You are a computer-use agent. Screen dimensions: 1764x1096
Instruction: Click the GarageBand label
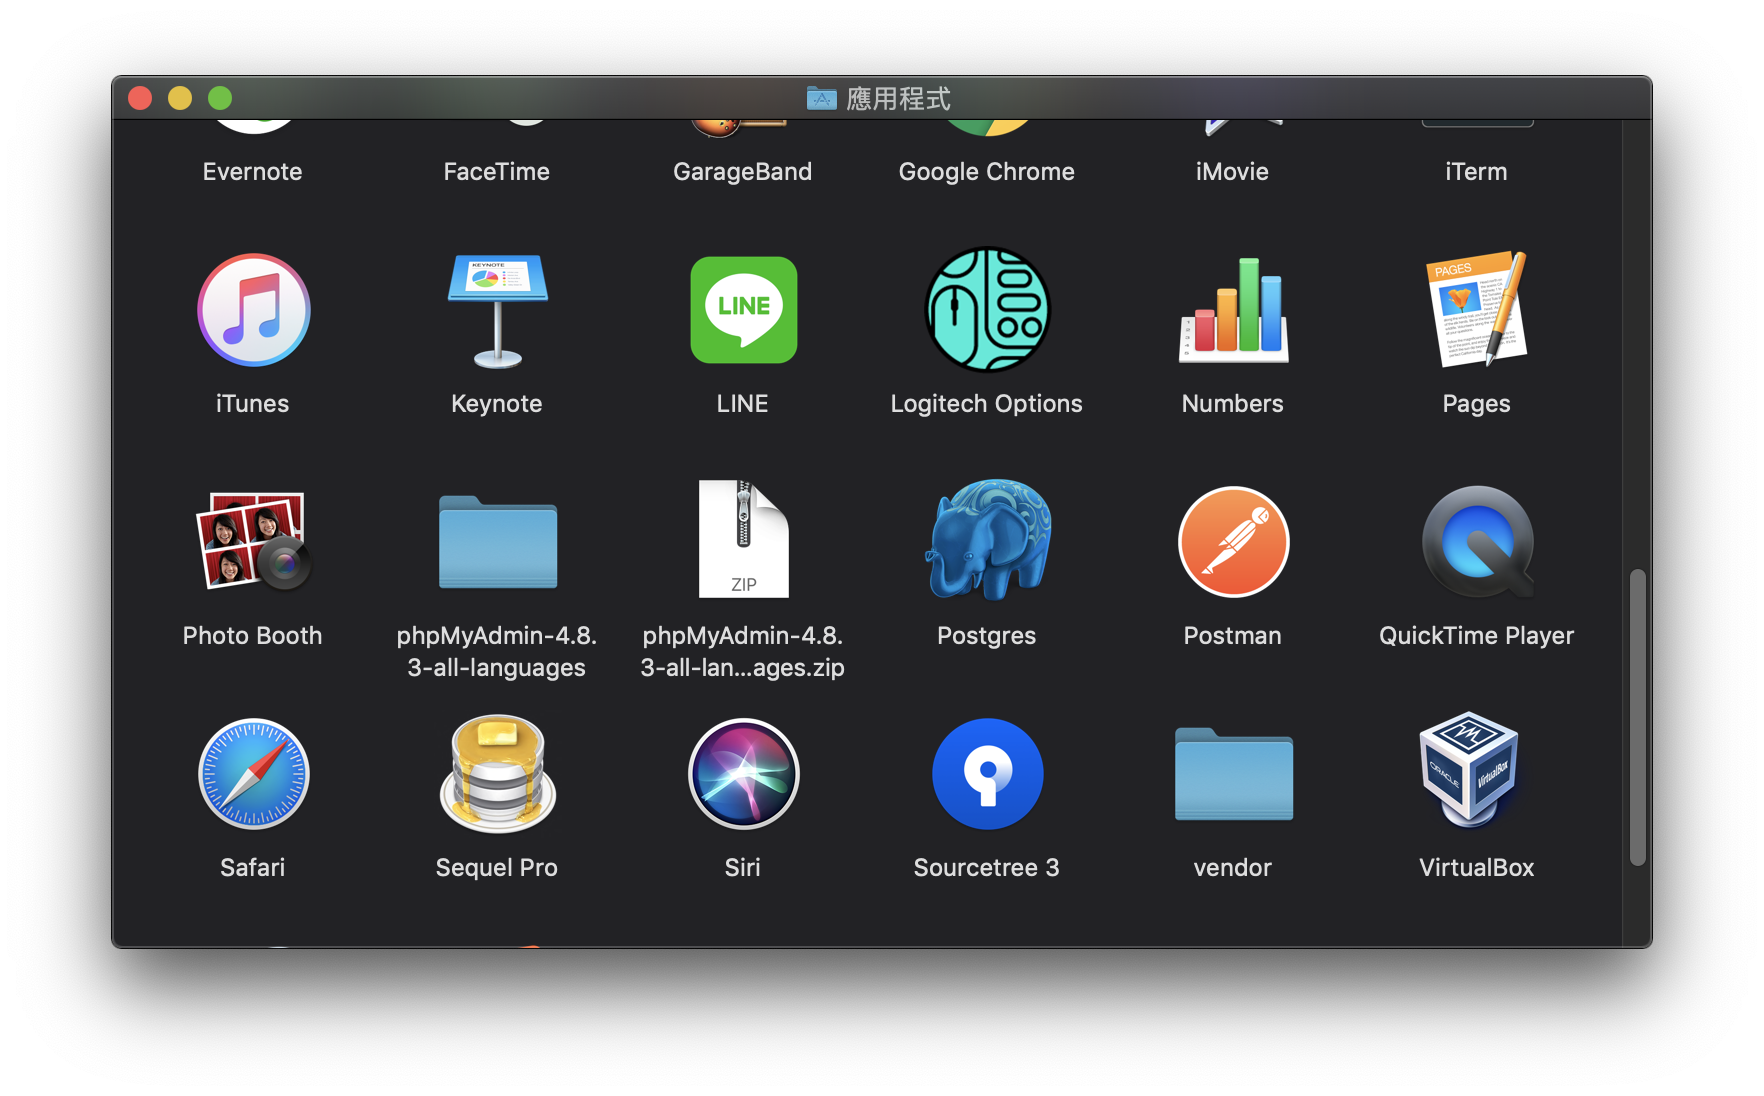743,172
